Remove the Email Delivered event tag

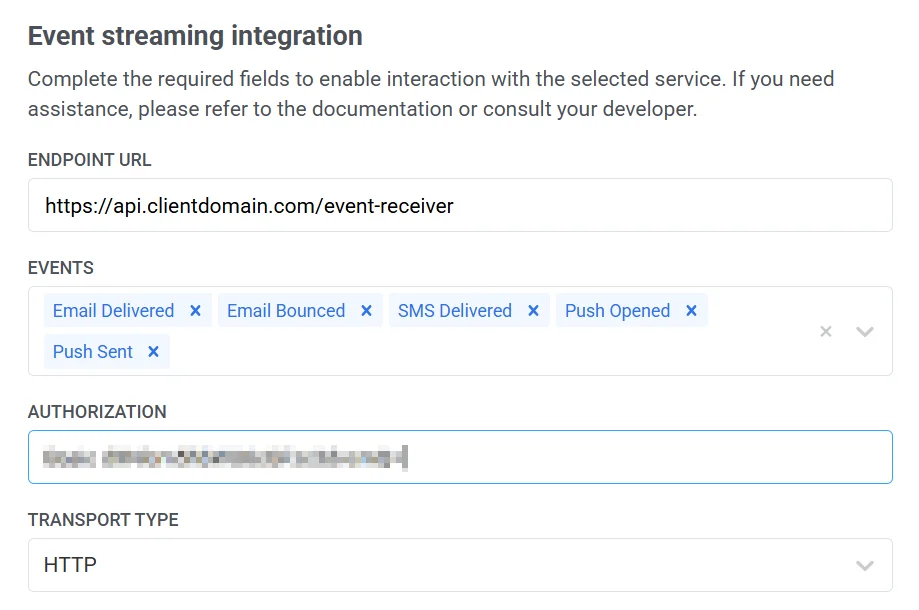coord(195,311)
